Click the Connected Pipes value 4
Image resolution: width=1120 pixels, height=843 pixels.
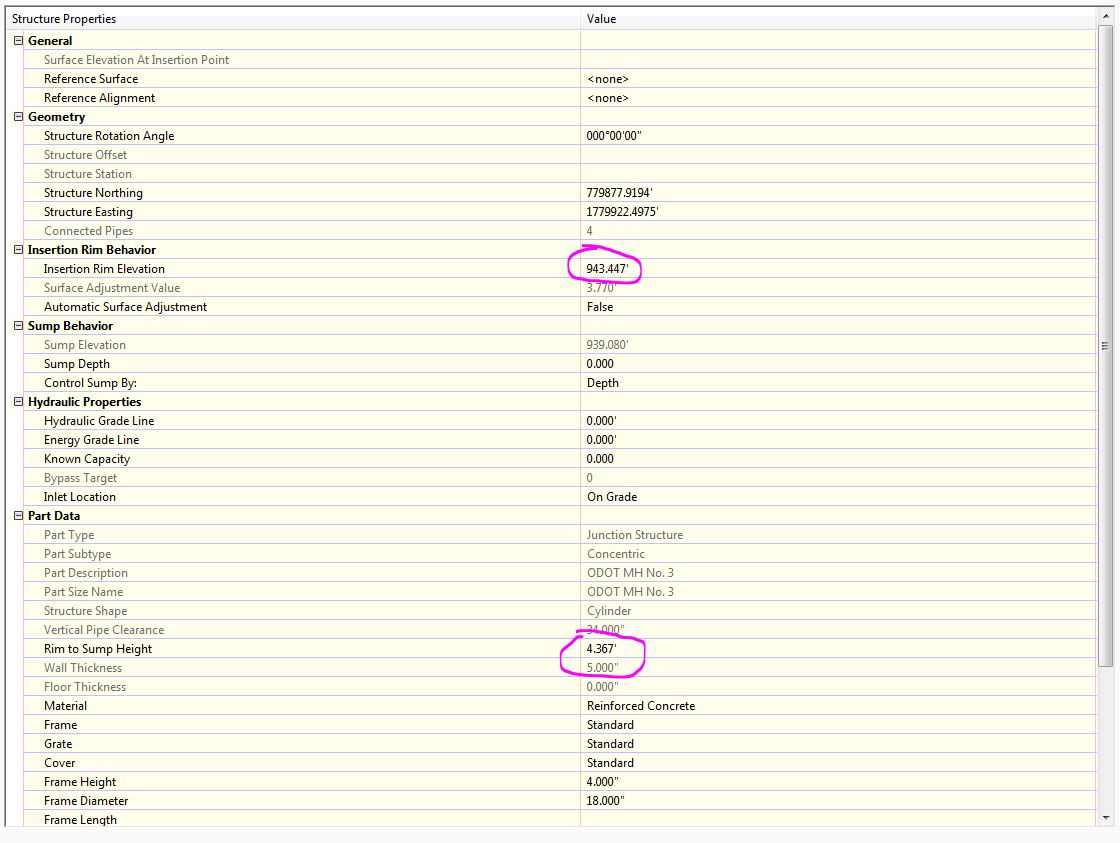[589, 231]
